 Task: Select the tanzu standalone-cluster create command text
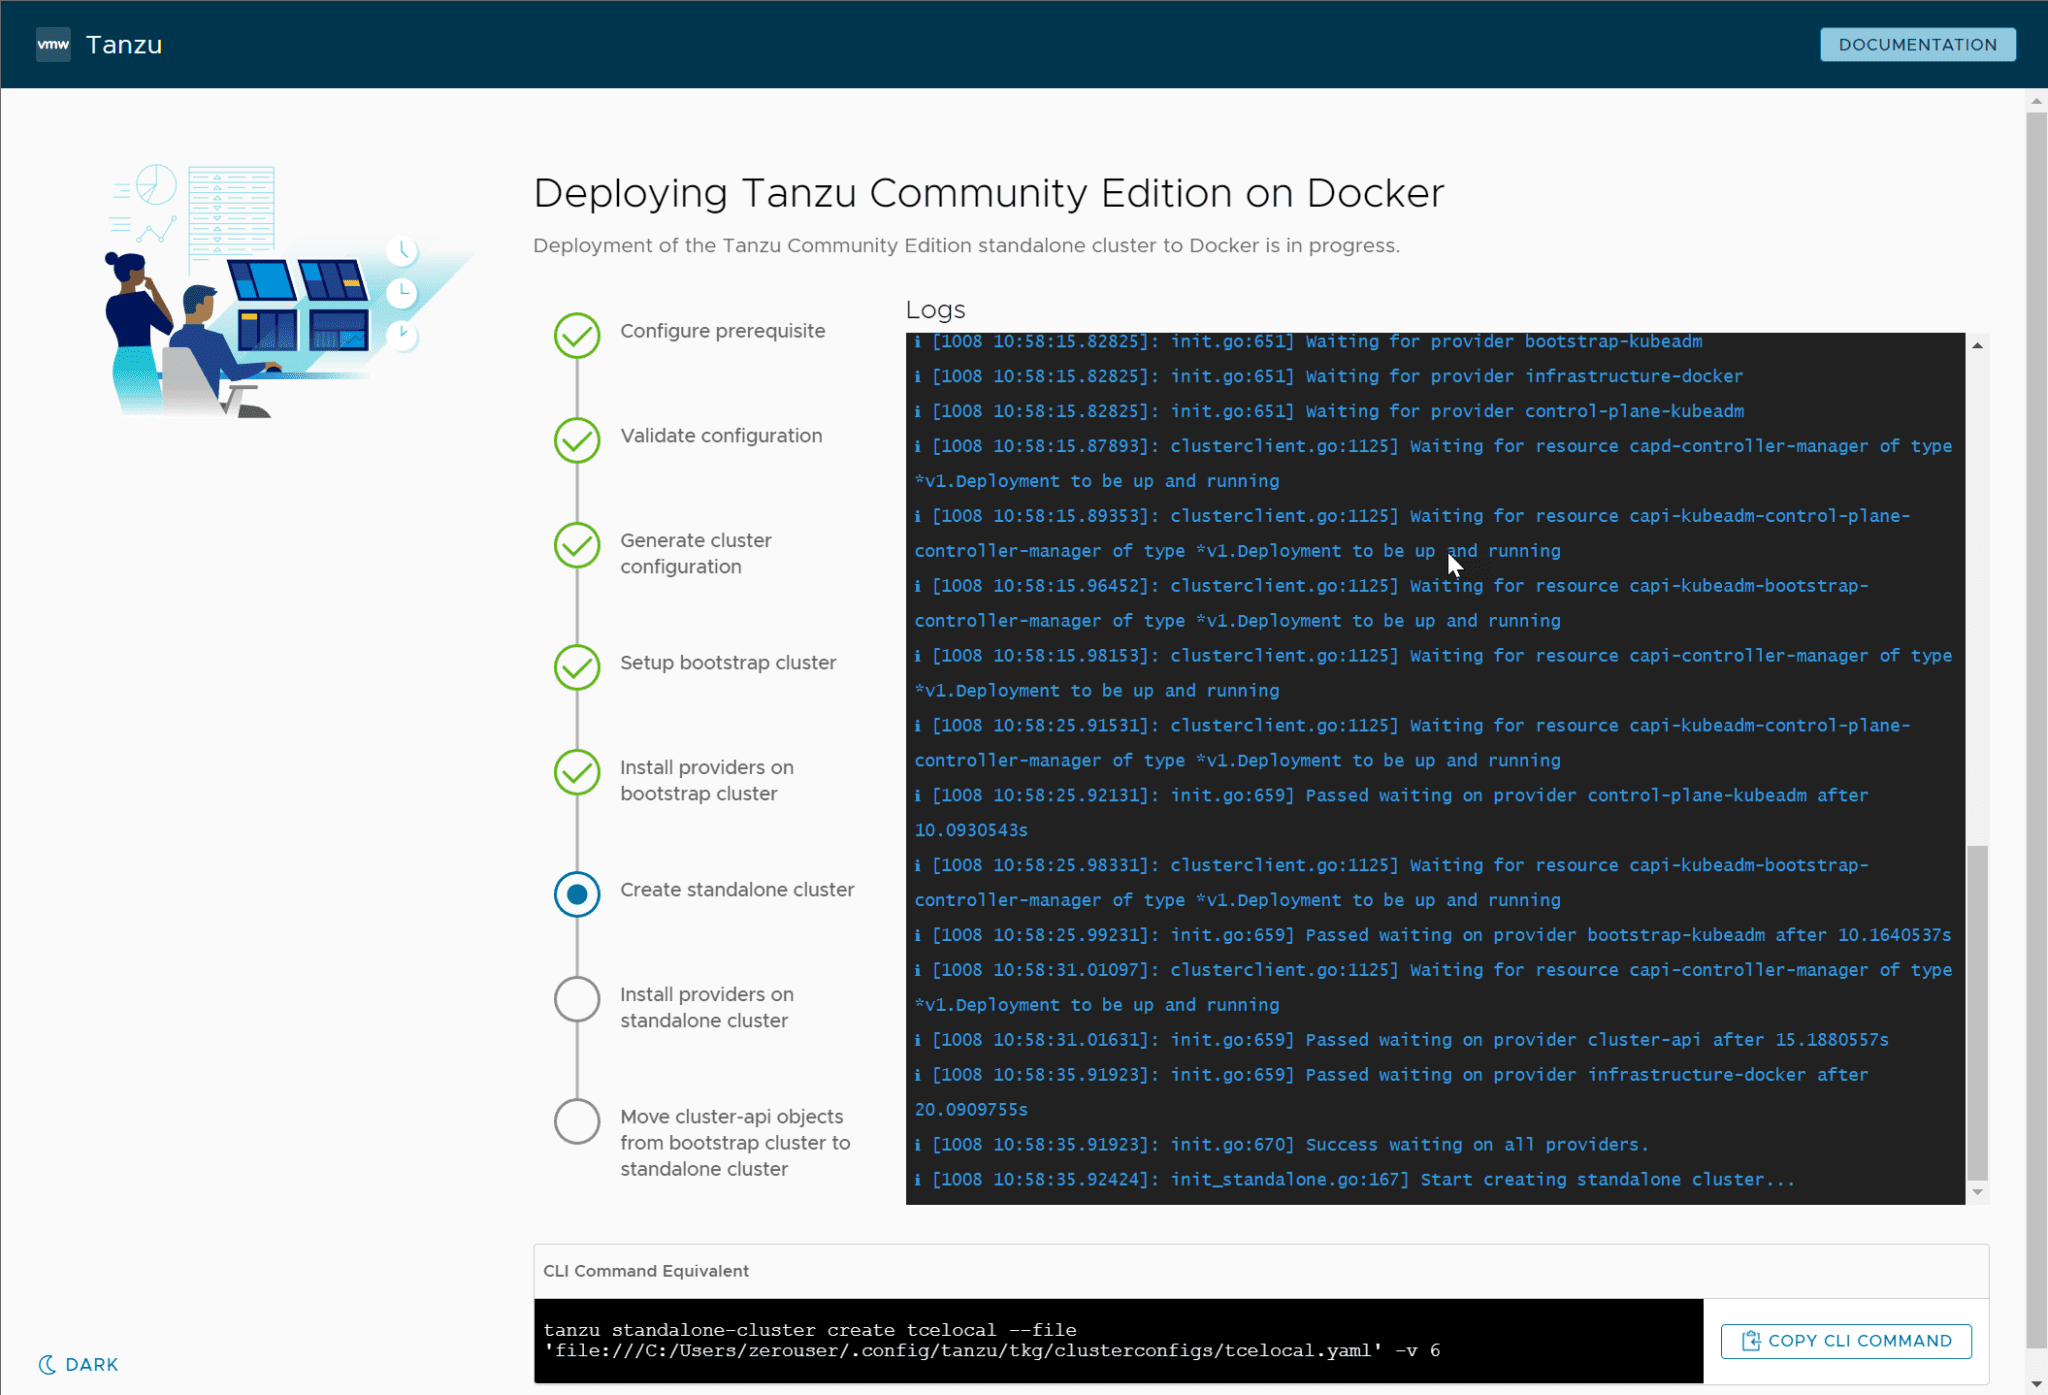[810, 1330]
